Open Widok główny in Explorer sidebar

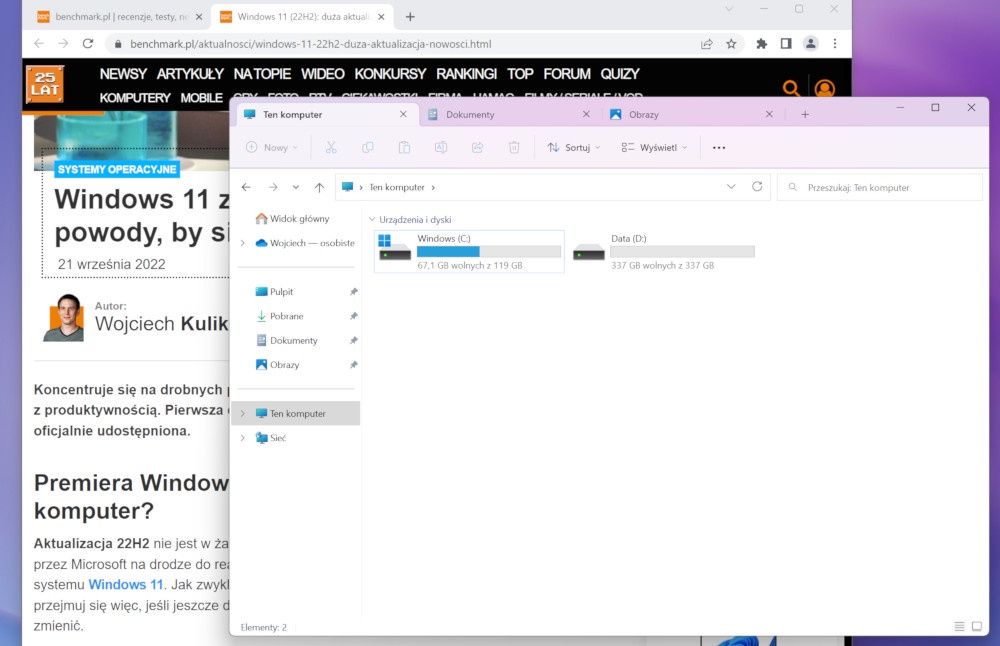293,219
